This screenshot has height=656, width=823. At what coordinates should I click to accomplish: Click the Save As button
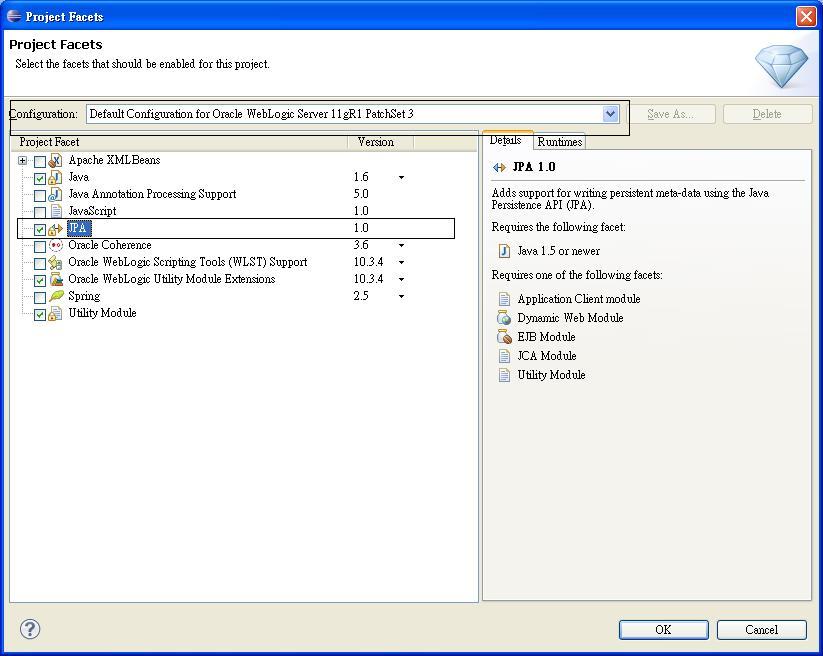point(670,114)
